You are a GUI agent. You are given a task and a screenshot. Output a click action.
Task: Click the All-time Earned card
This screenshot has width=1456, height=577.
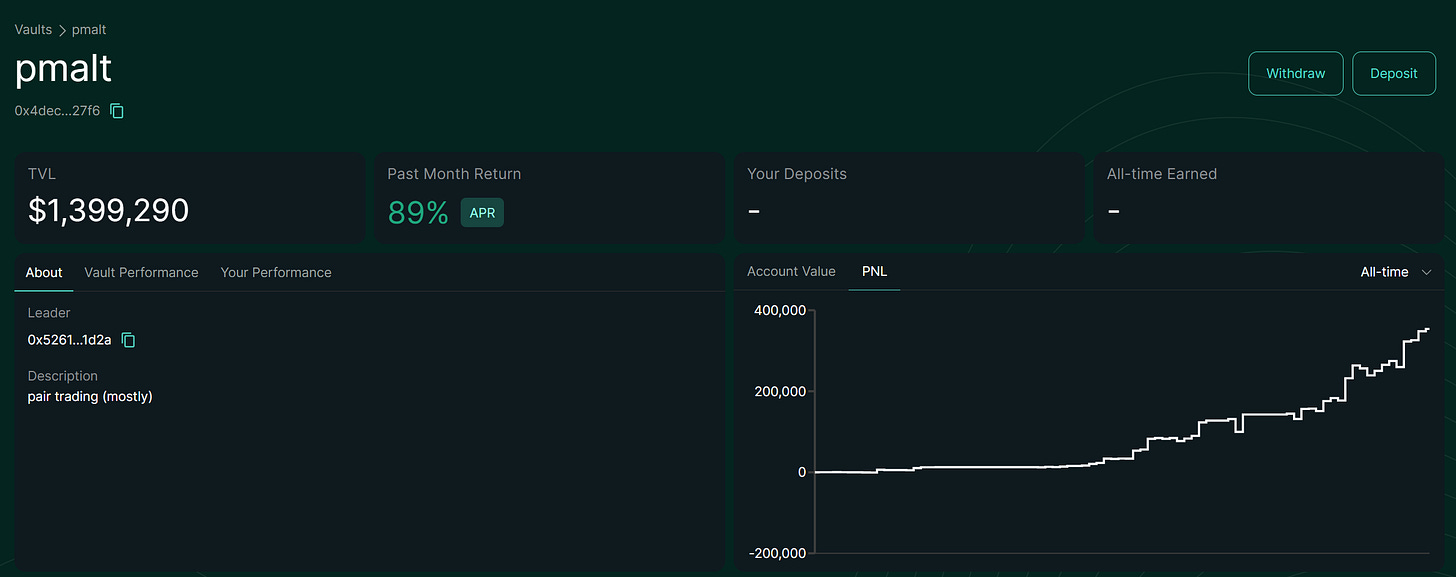pyautogui.click(x=1269, y=198)
